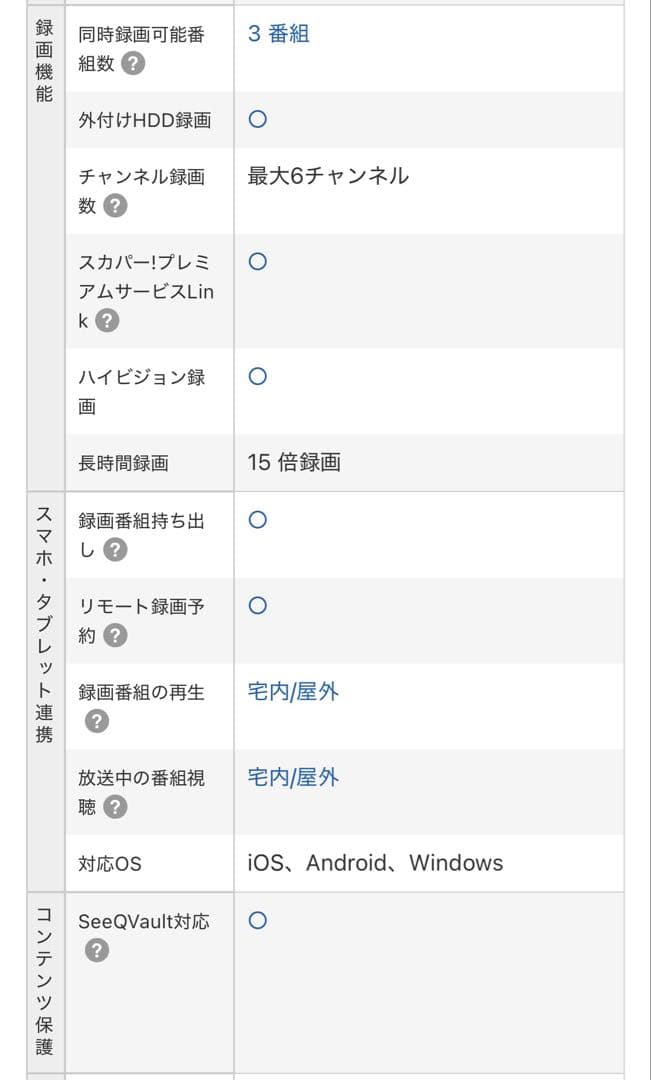
Task: Open help icon under SeeQVault対応
Action: [96, 951]
